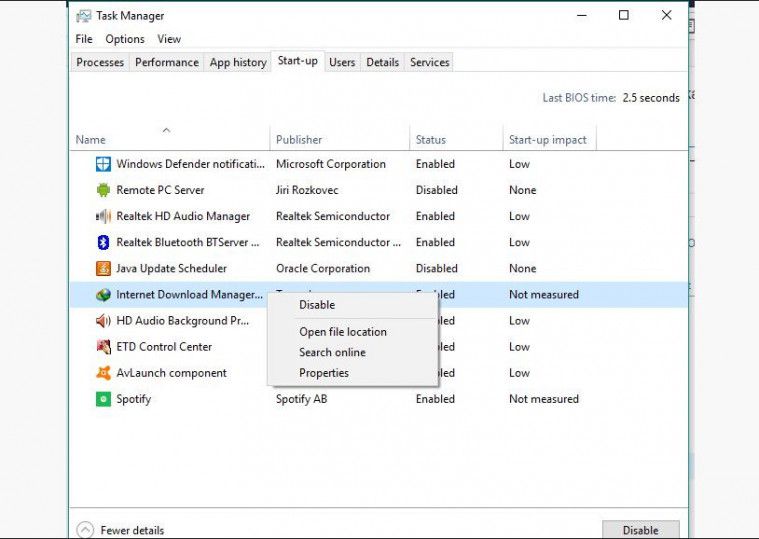Click the Spotify AB publisher cell

(302, 399)
